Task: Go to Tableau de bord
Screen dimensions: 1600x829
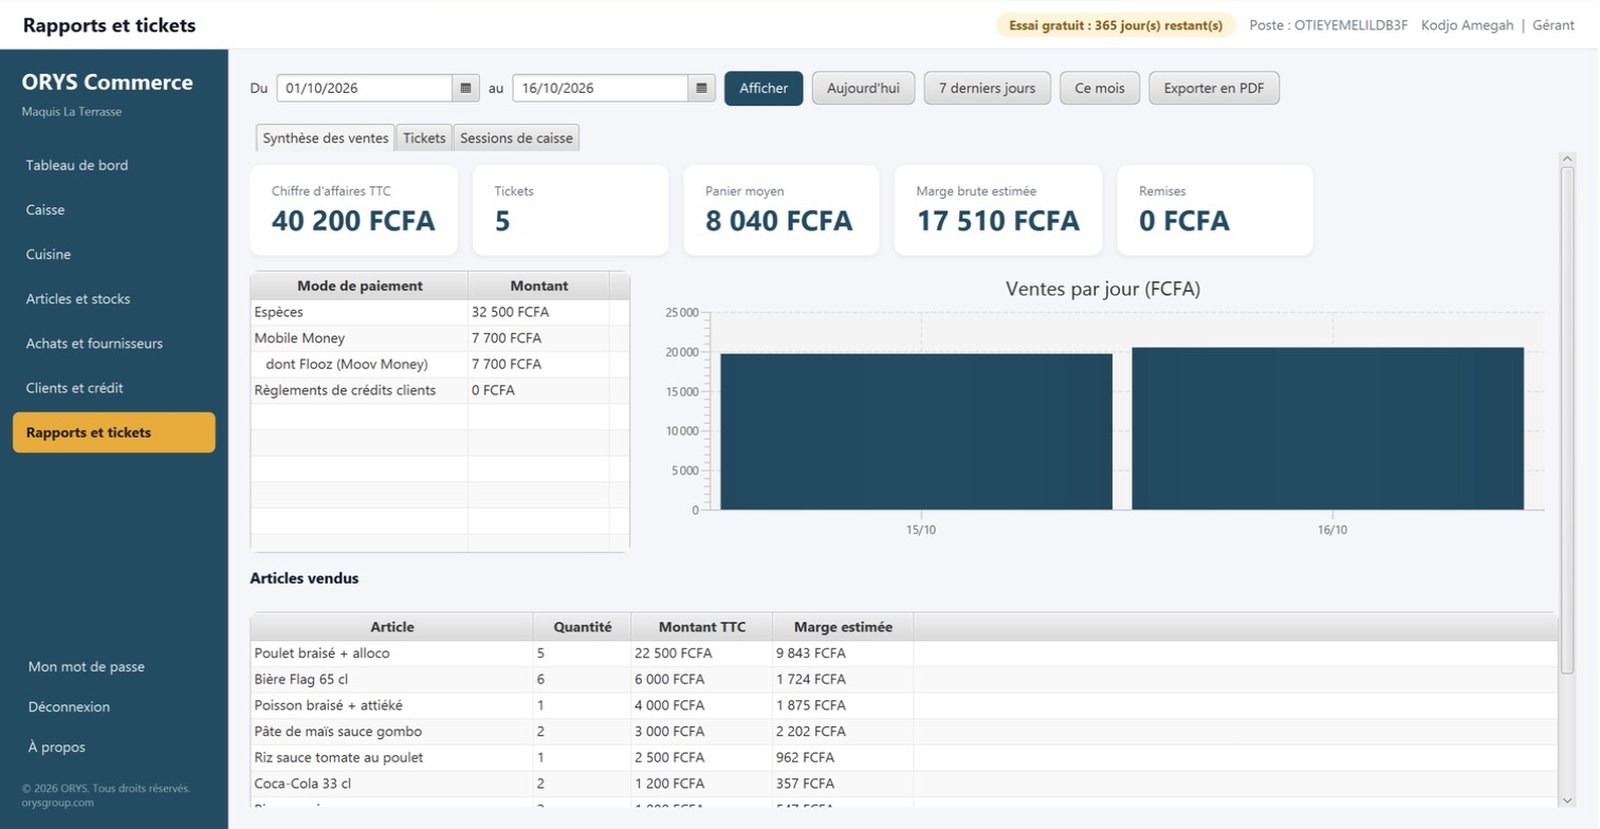Action: 114,165
